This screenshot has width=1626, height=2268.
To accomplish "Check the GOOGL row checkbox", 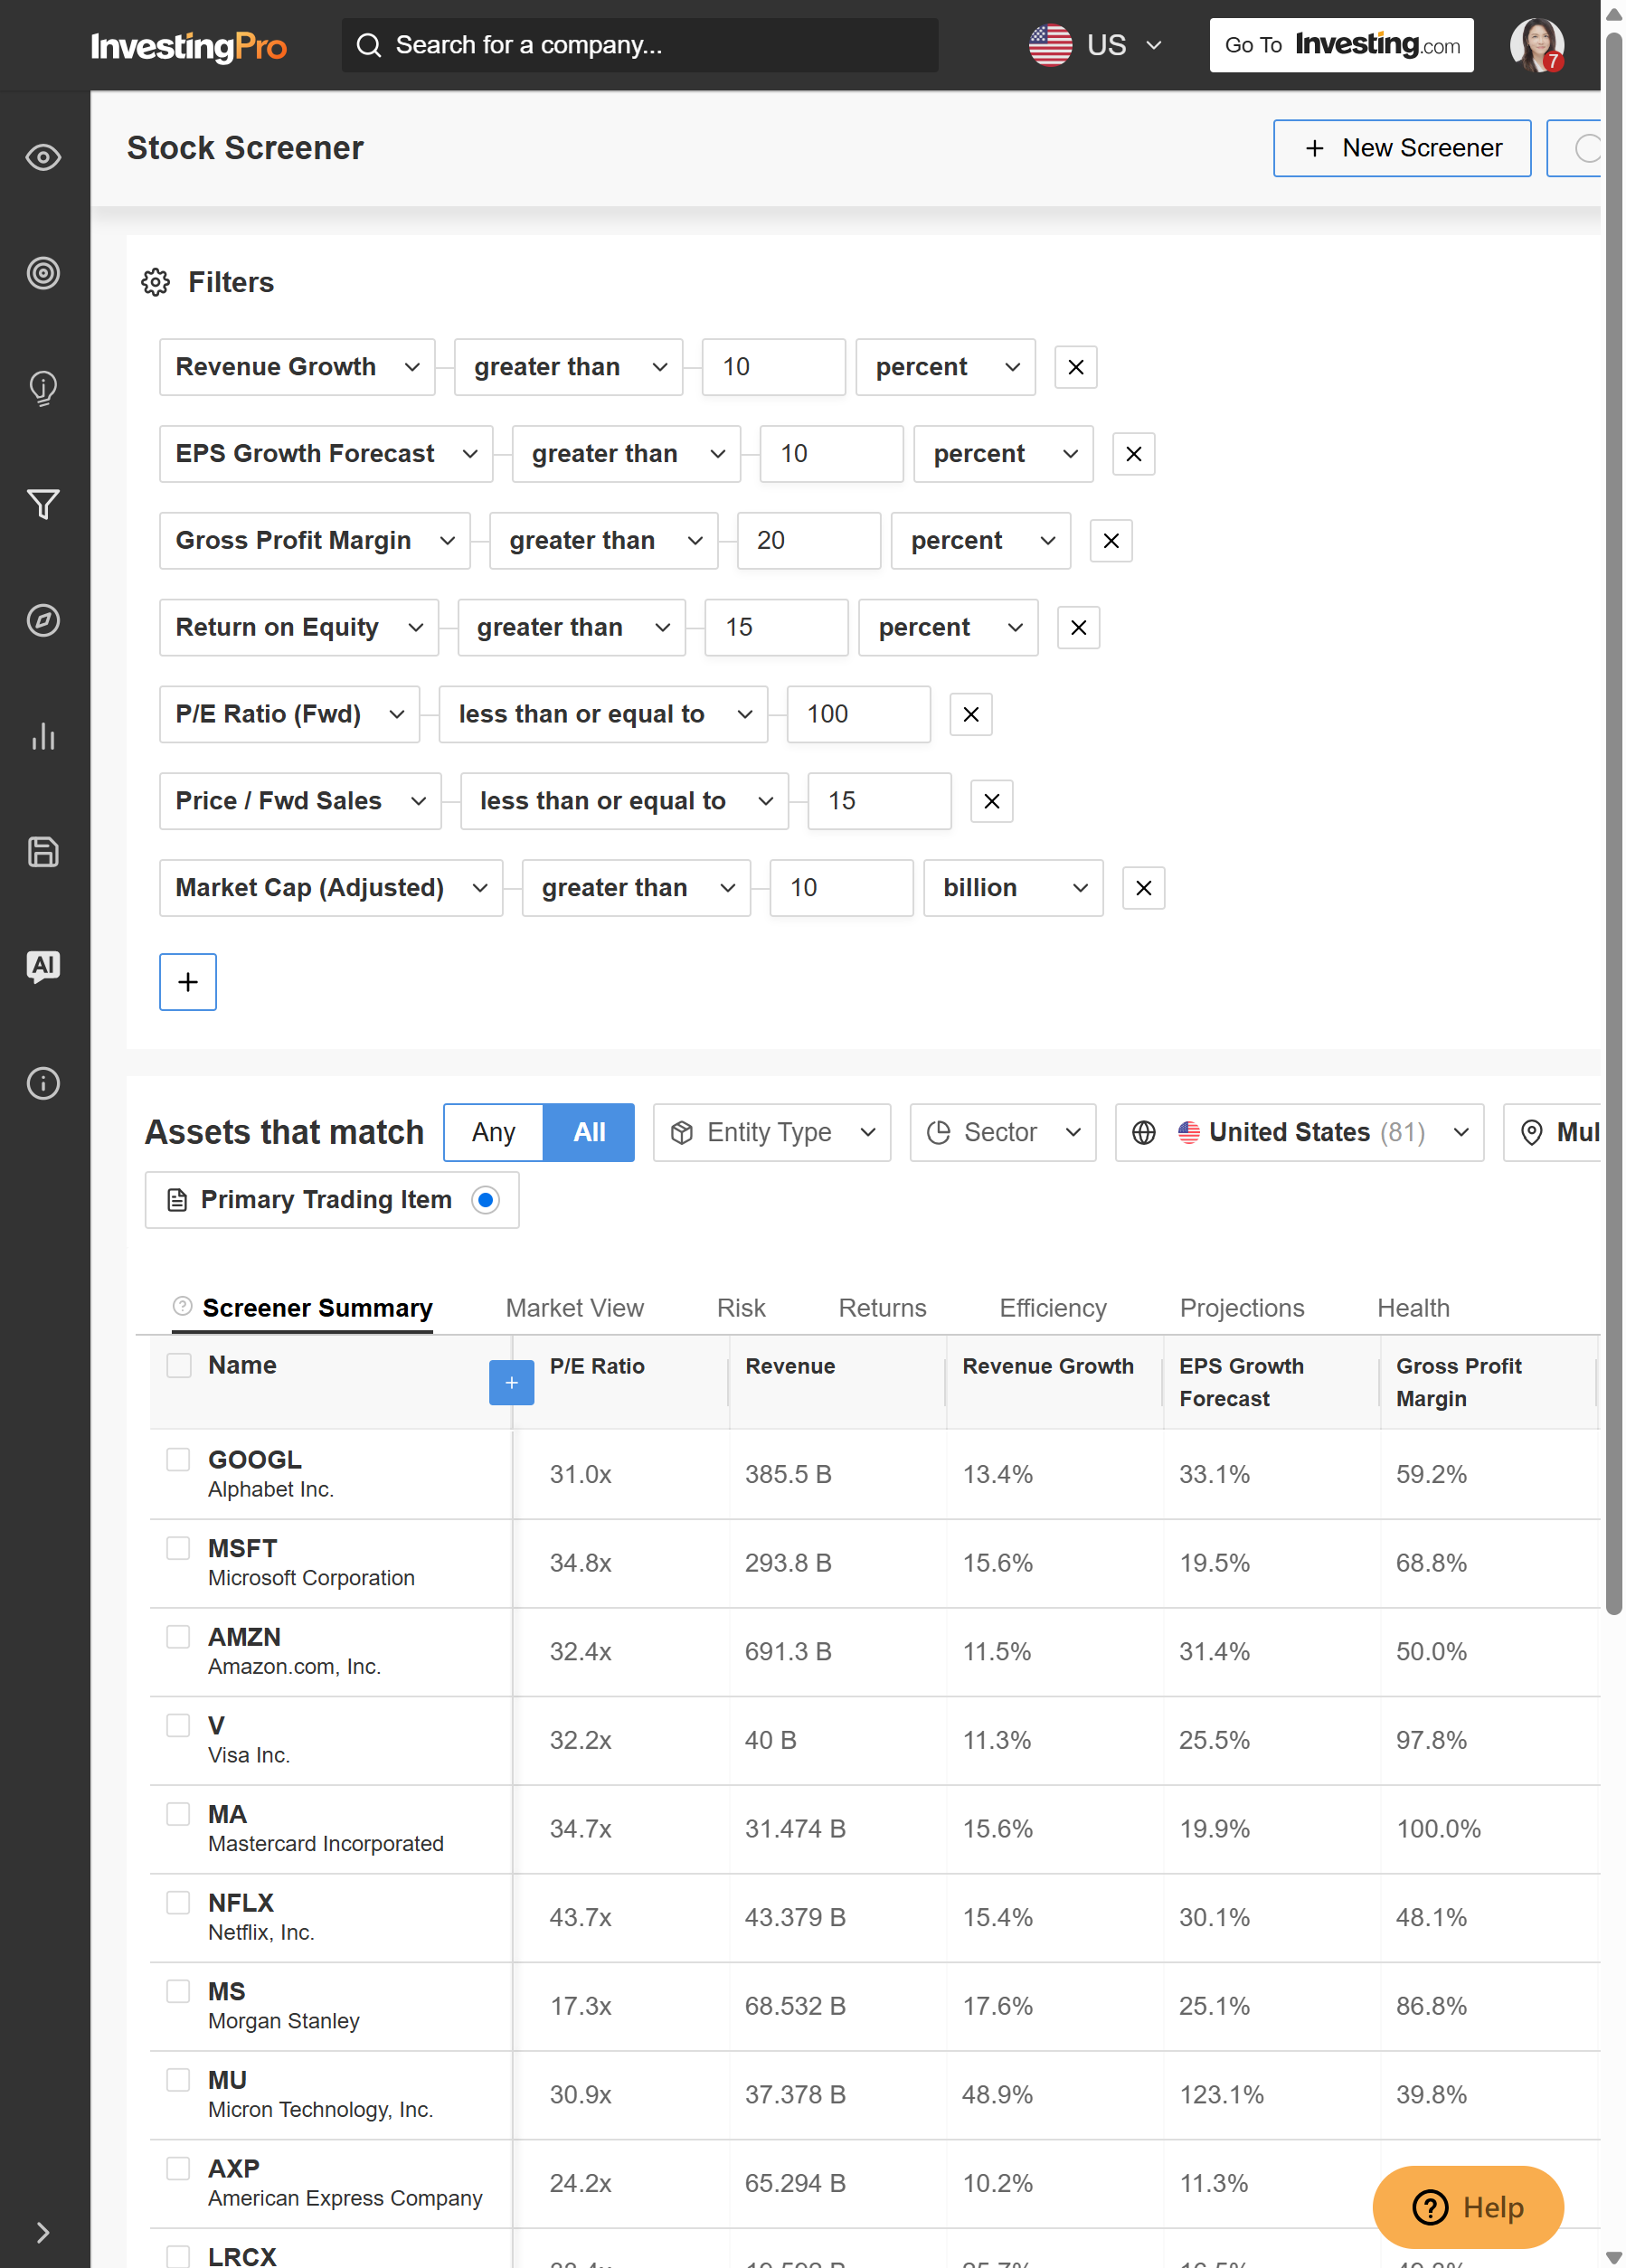I will (178, 1460).
